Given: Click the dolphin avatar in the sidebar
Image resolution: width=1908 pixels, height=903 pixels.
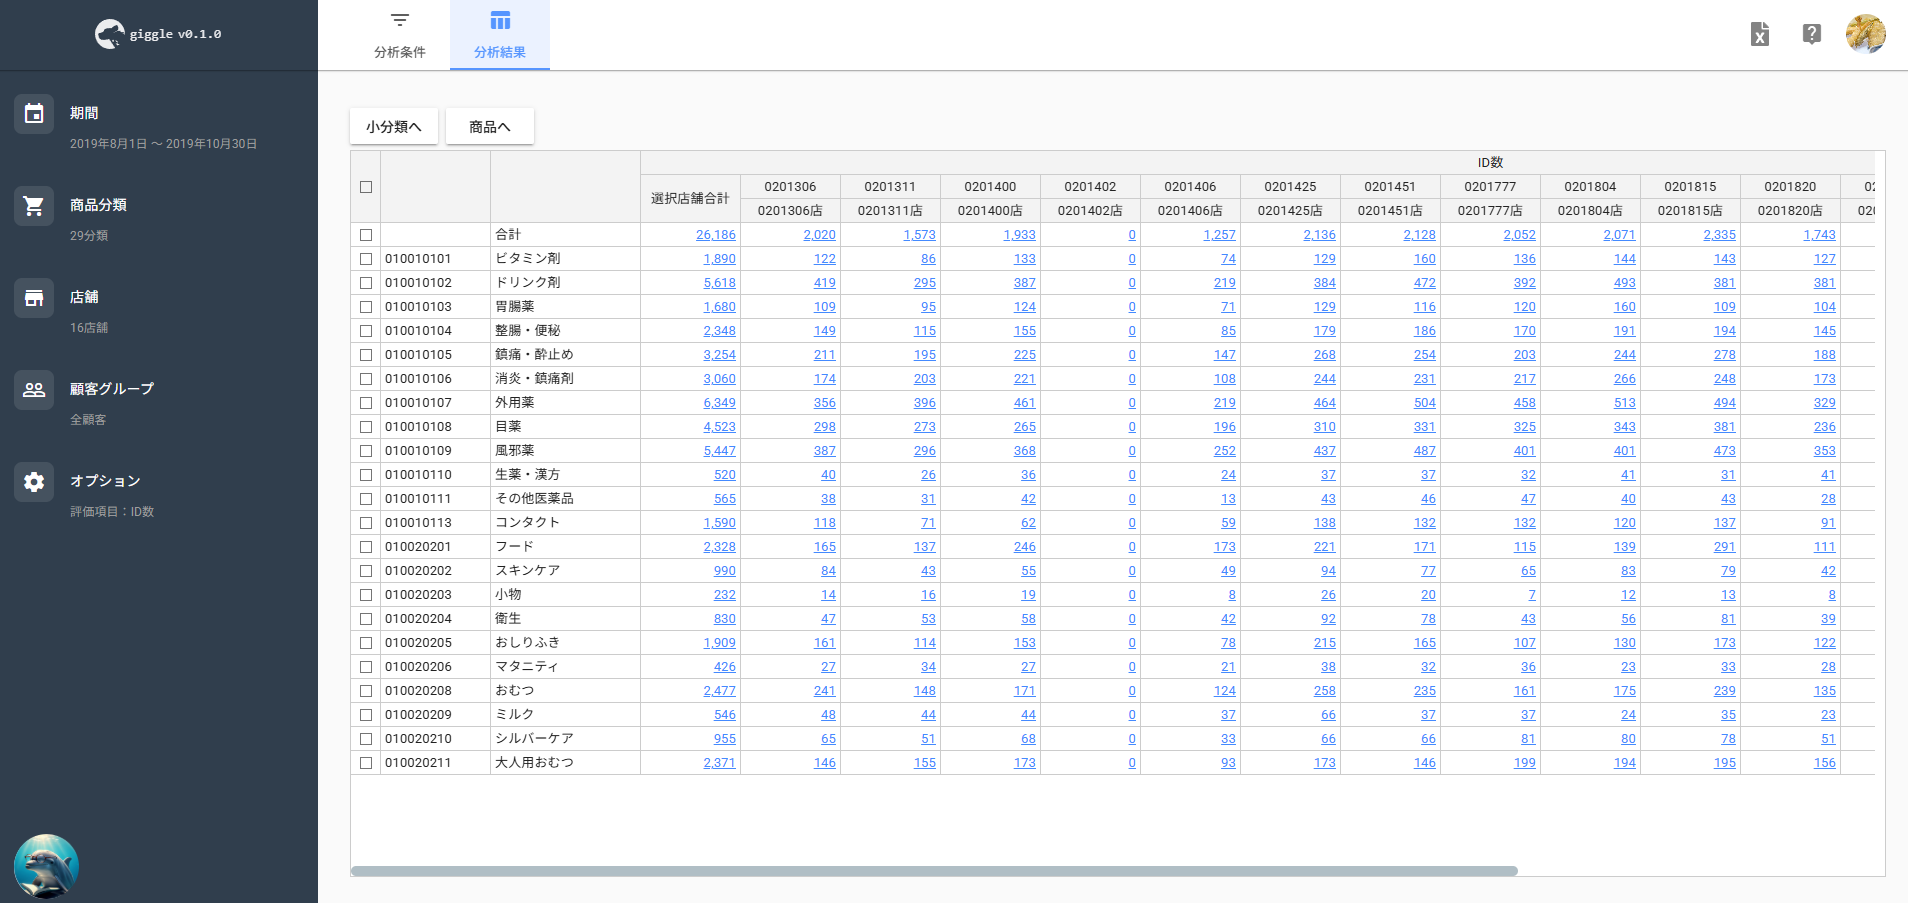Looking at the screenshot, I should (x=46, y=866).
